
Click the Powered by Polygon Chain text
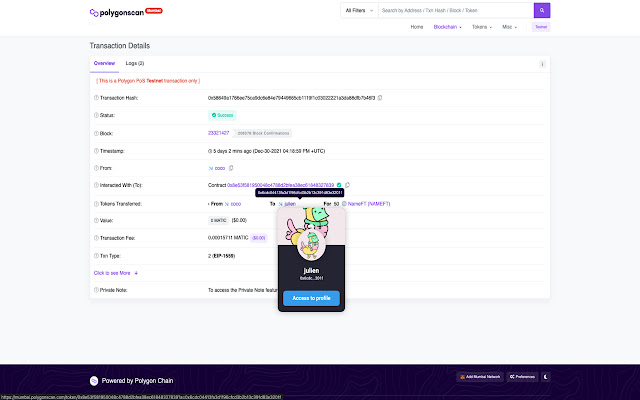[137, 381]
